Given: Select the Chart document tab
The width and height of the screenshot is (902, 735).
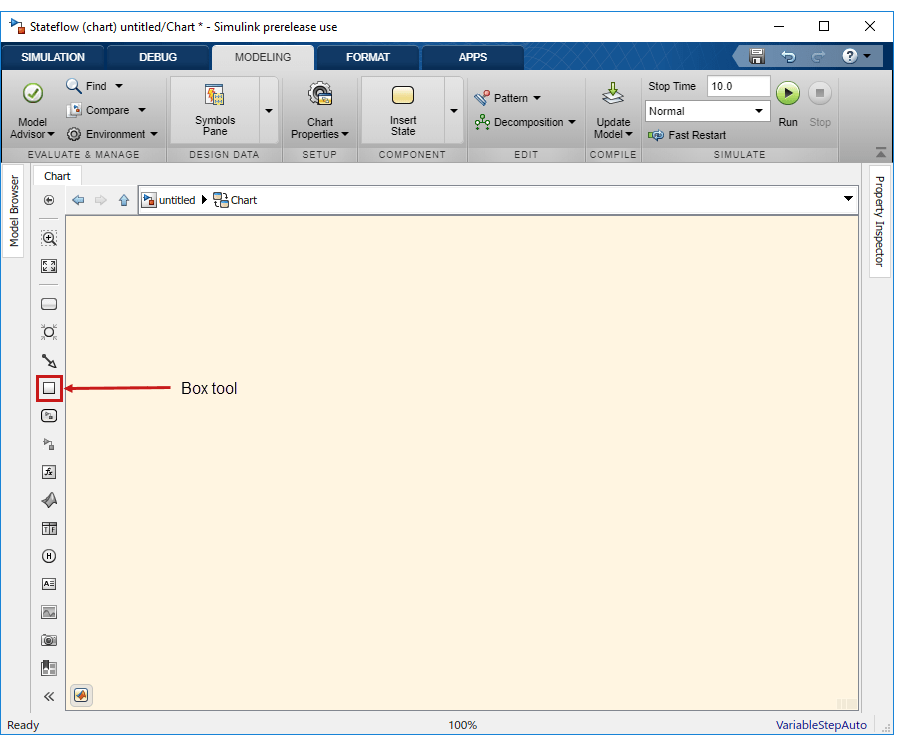Looking at the screenshot, I should 57,176.
